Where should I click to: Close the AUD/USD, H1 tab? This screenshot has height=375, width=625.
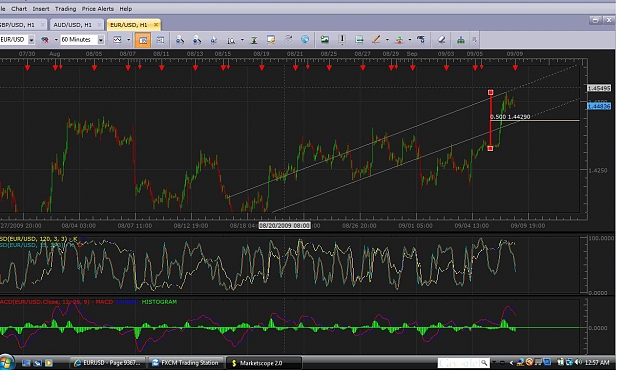99,25
